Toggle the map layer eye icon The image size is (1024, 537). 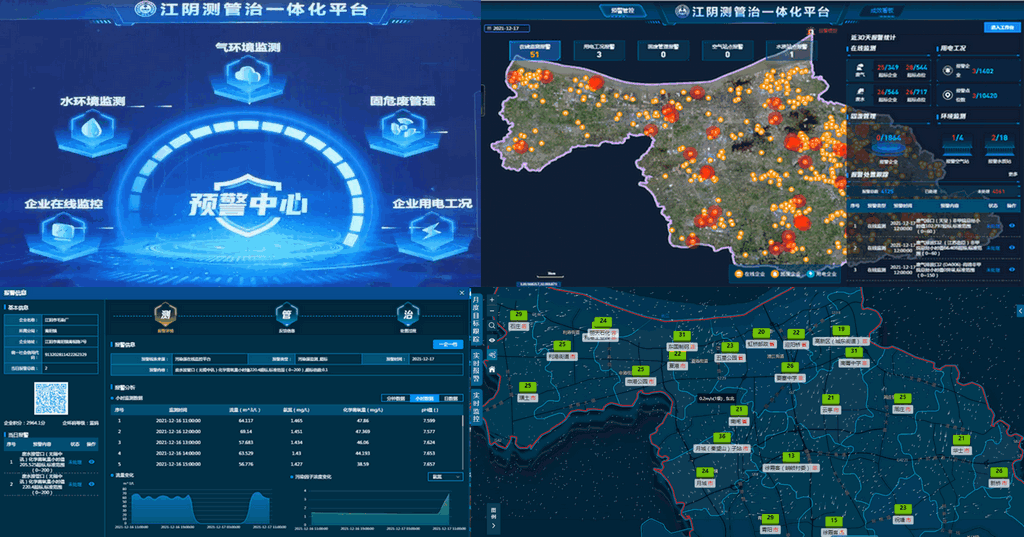point(491,339)
